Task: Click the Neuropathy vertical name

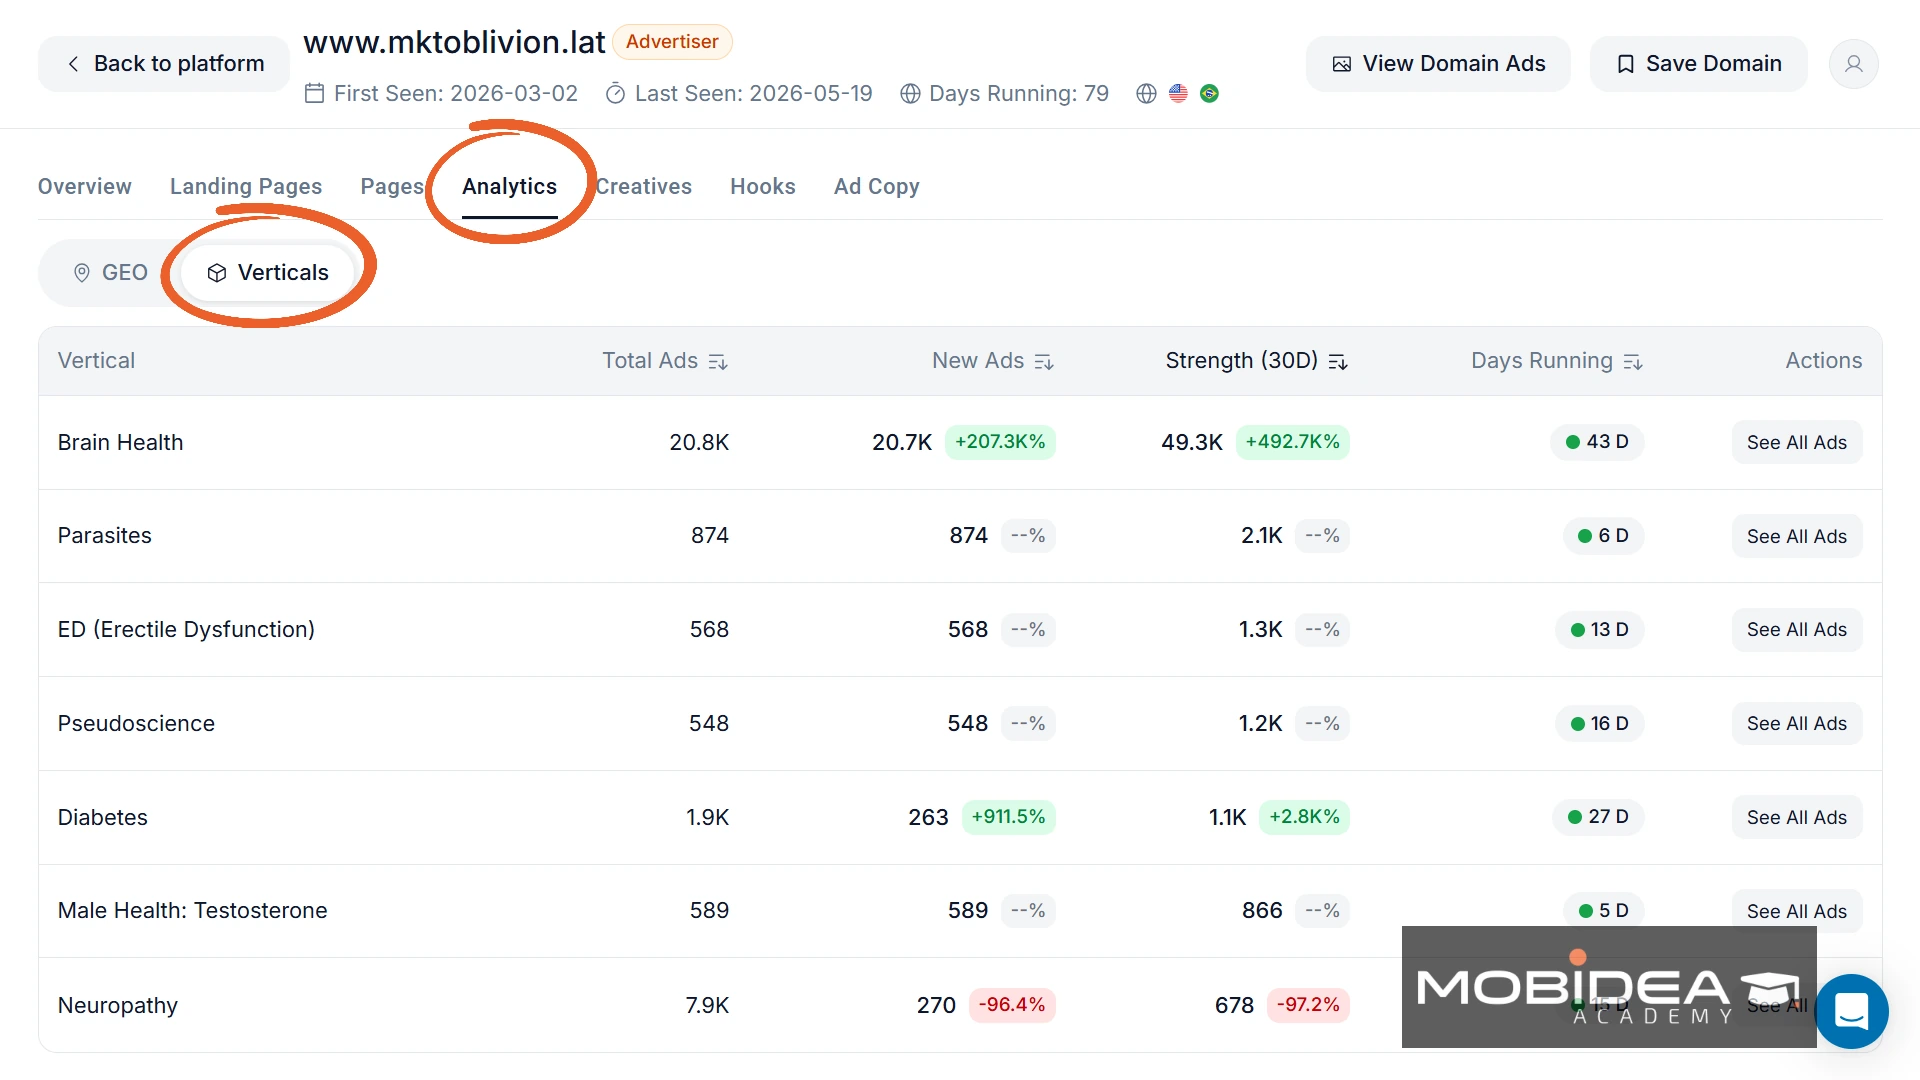Action: [117, 1005]
